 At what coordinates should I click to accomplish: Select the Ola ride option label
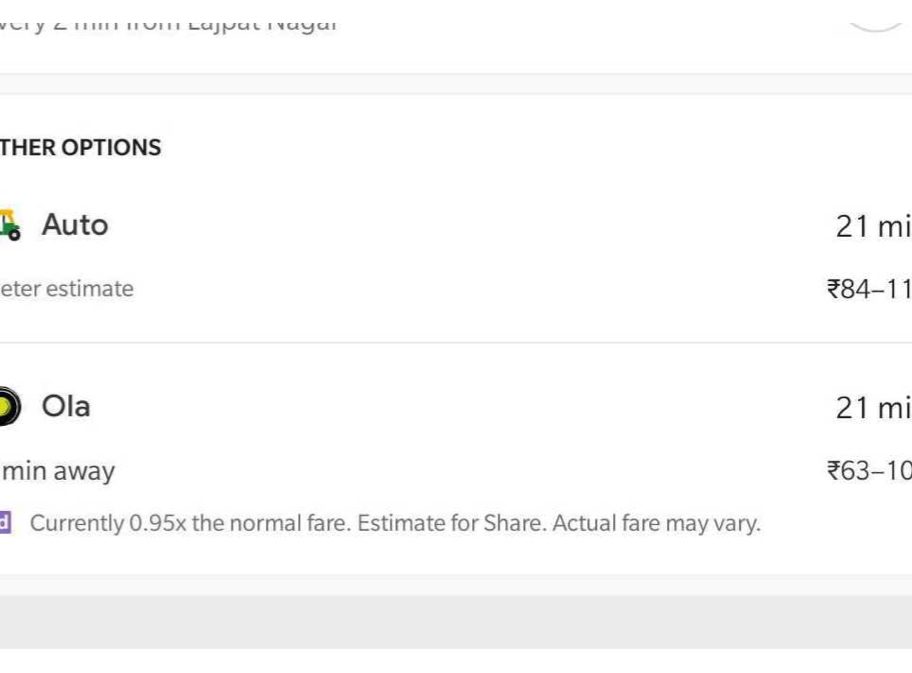coord(66,407)
